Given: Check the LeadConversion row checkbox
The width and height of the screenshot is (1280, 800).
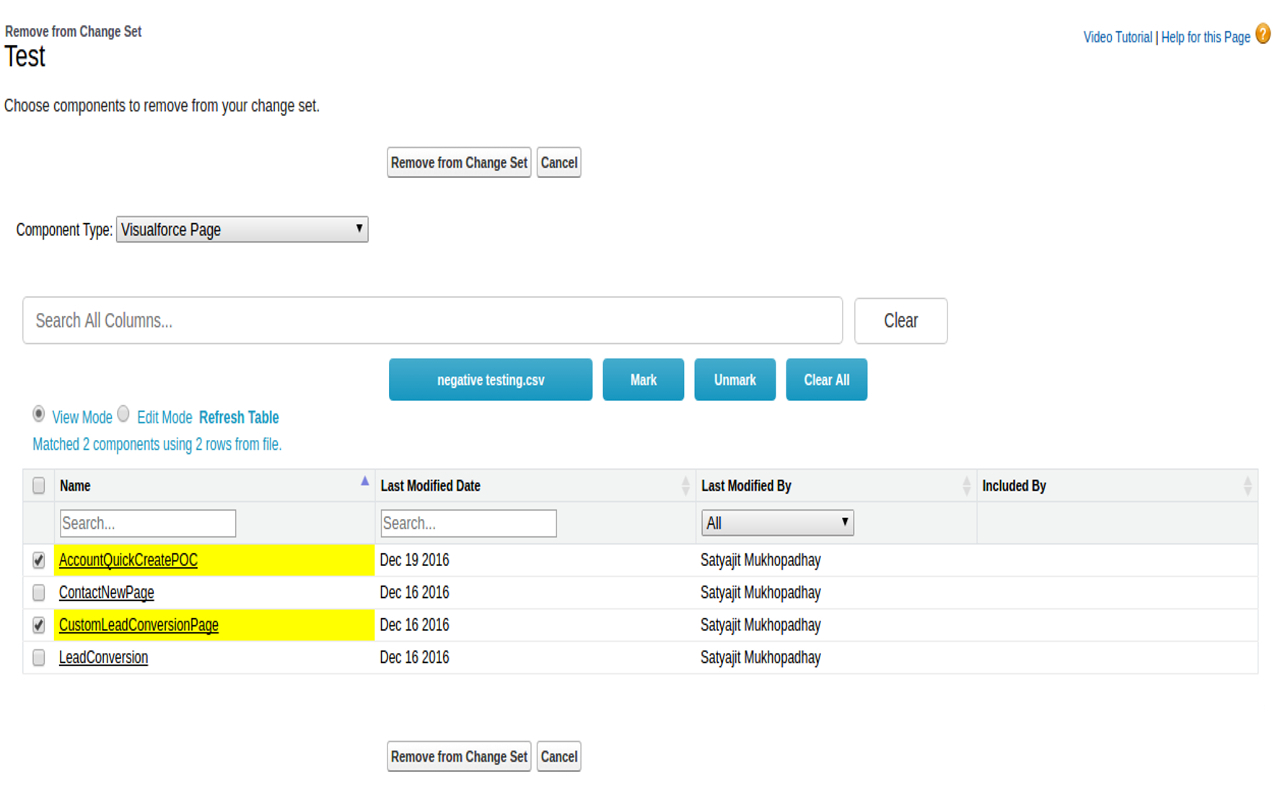Looking at the screenshot, I should coord(39,658).
